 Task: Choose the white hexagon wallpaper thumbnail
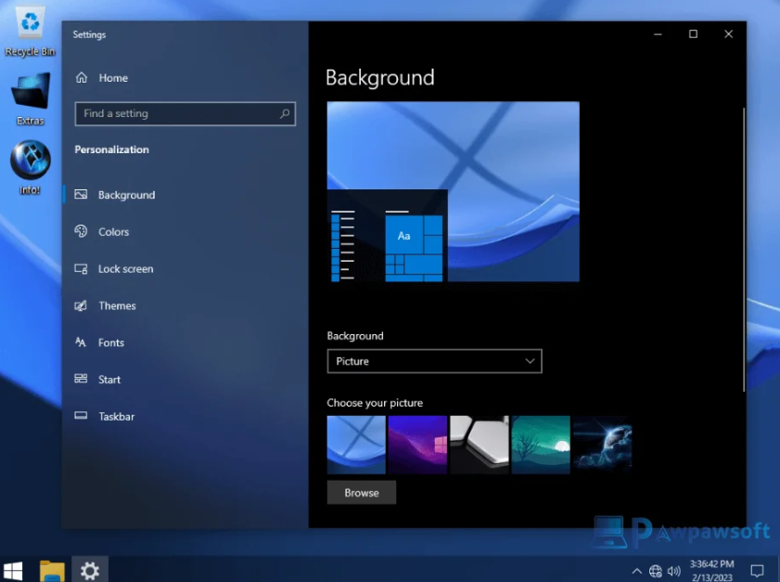tap(480, 445)
